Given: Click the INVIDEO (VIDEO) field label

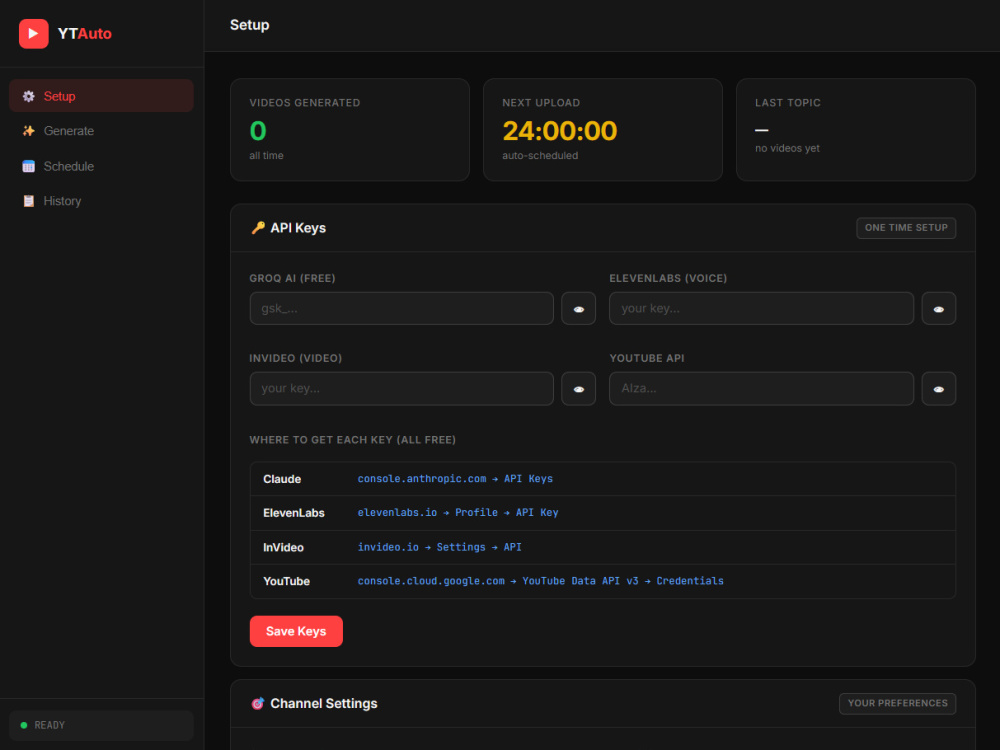Looking at the screenshot, I should click(x=296, y=358).
